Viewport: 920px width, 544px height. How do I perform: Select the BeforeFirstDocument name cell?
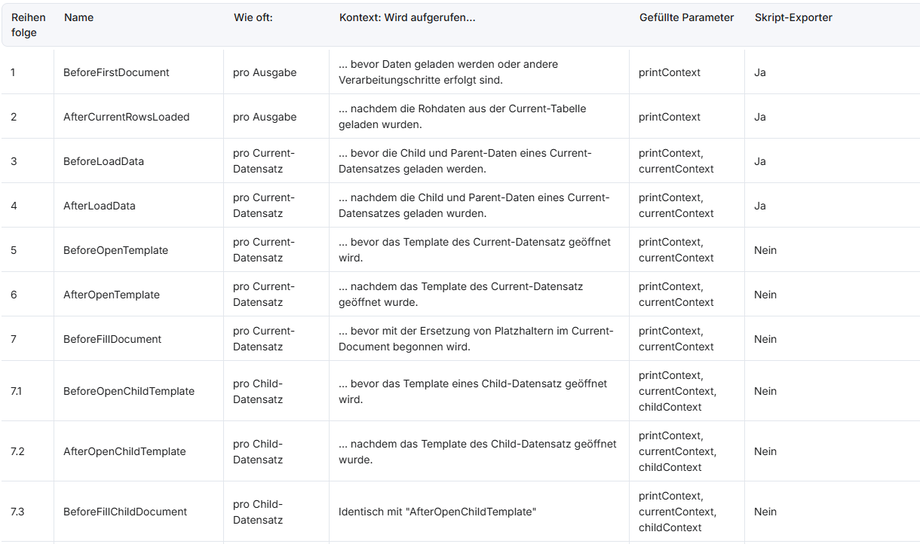(116, 72)
